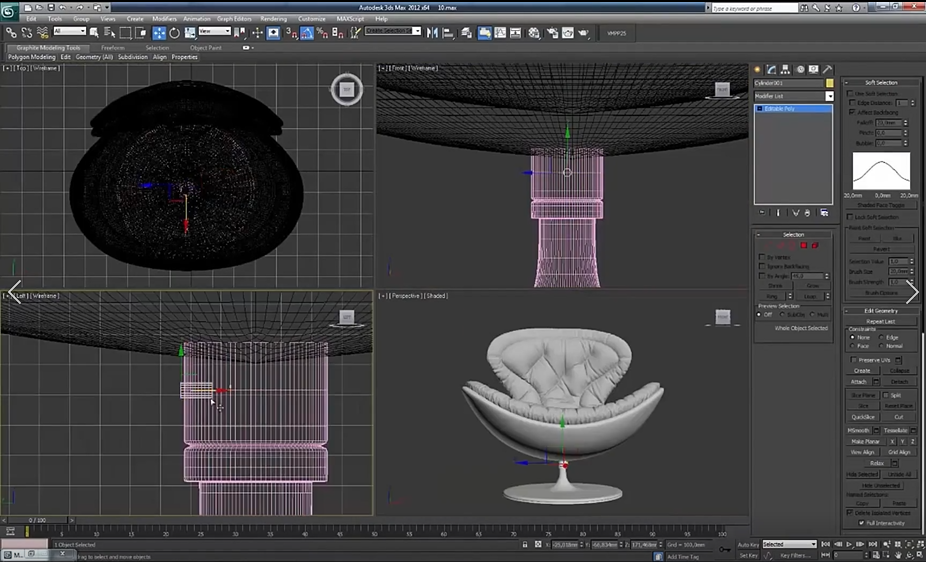The image size is (926, 562).
Task: Click the Unlink Selection tool
Action: (27, 32)
